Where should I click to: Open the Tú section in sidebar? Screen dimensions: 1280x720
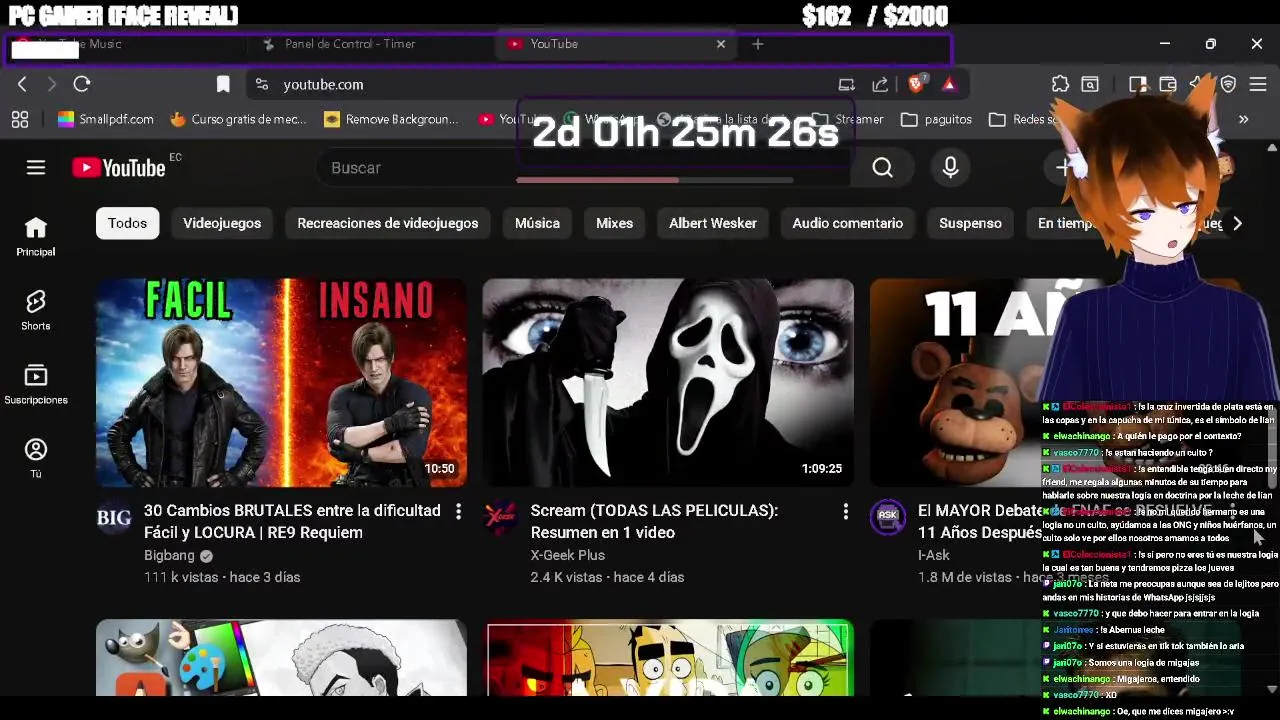[x=36, y=459]
